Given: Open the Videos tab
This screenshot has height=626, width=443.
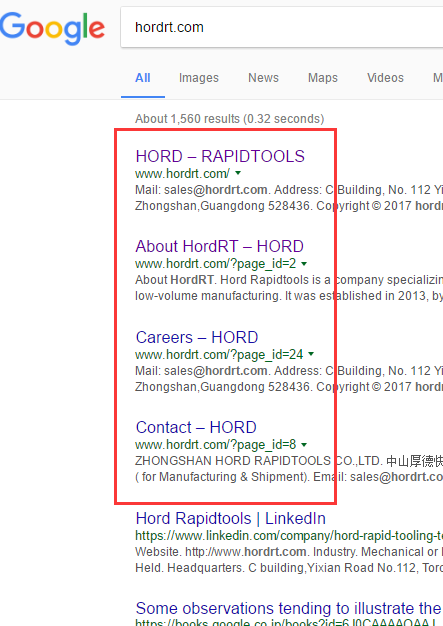Looking at the screenshot, I should [386, 77].
